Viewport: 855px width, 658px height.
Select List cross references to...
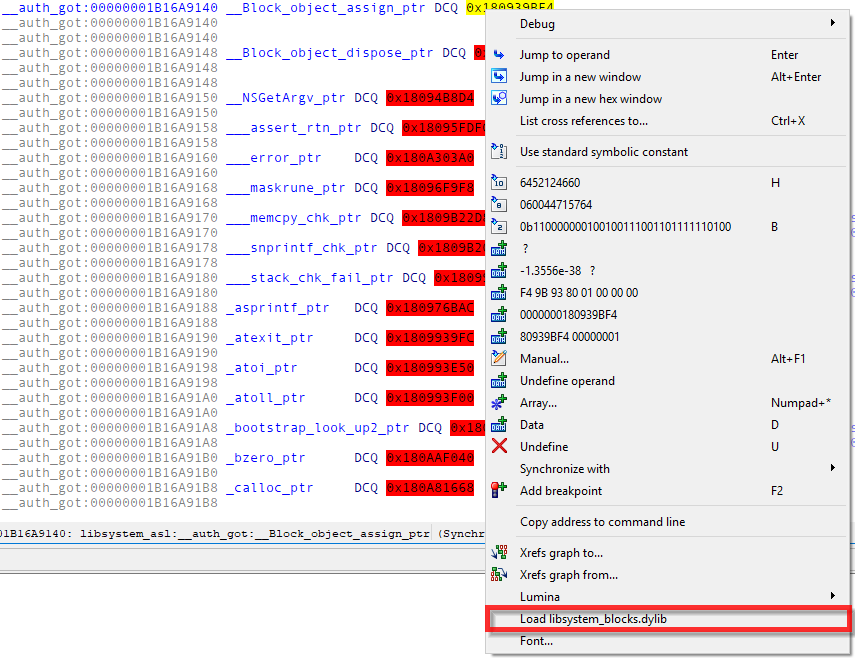(584, 121)
